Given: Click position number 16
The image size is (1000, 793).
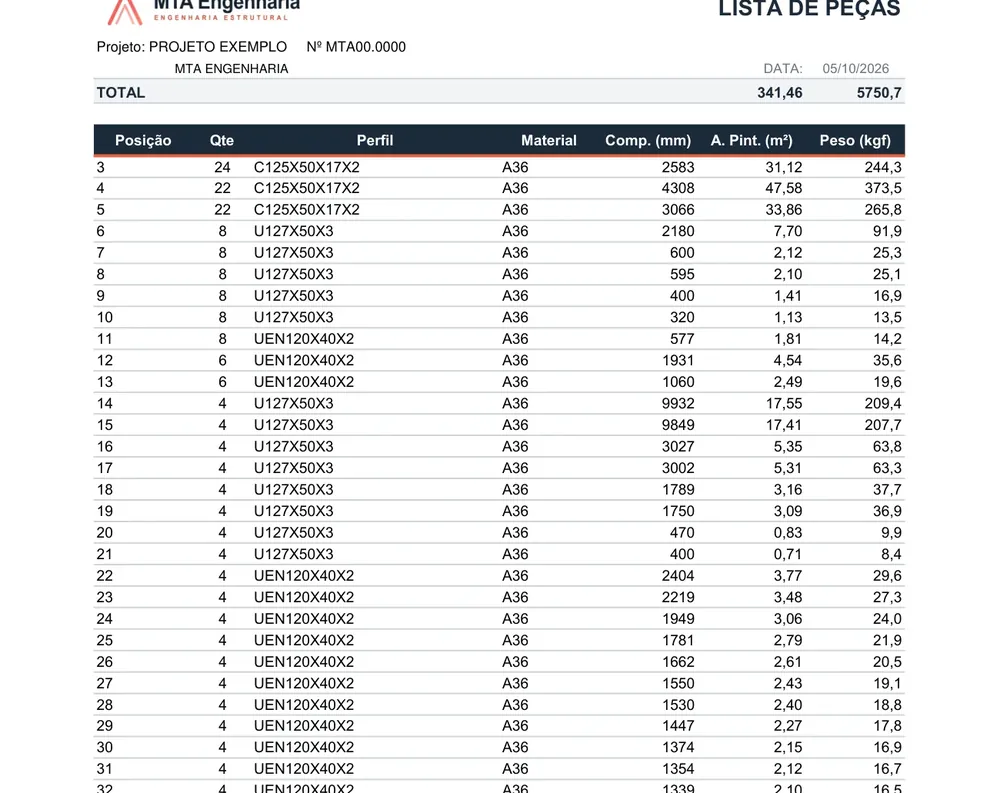Looking at the screenshot, I should (105, 447).
